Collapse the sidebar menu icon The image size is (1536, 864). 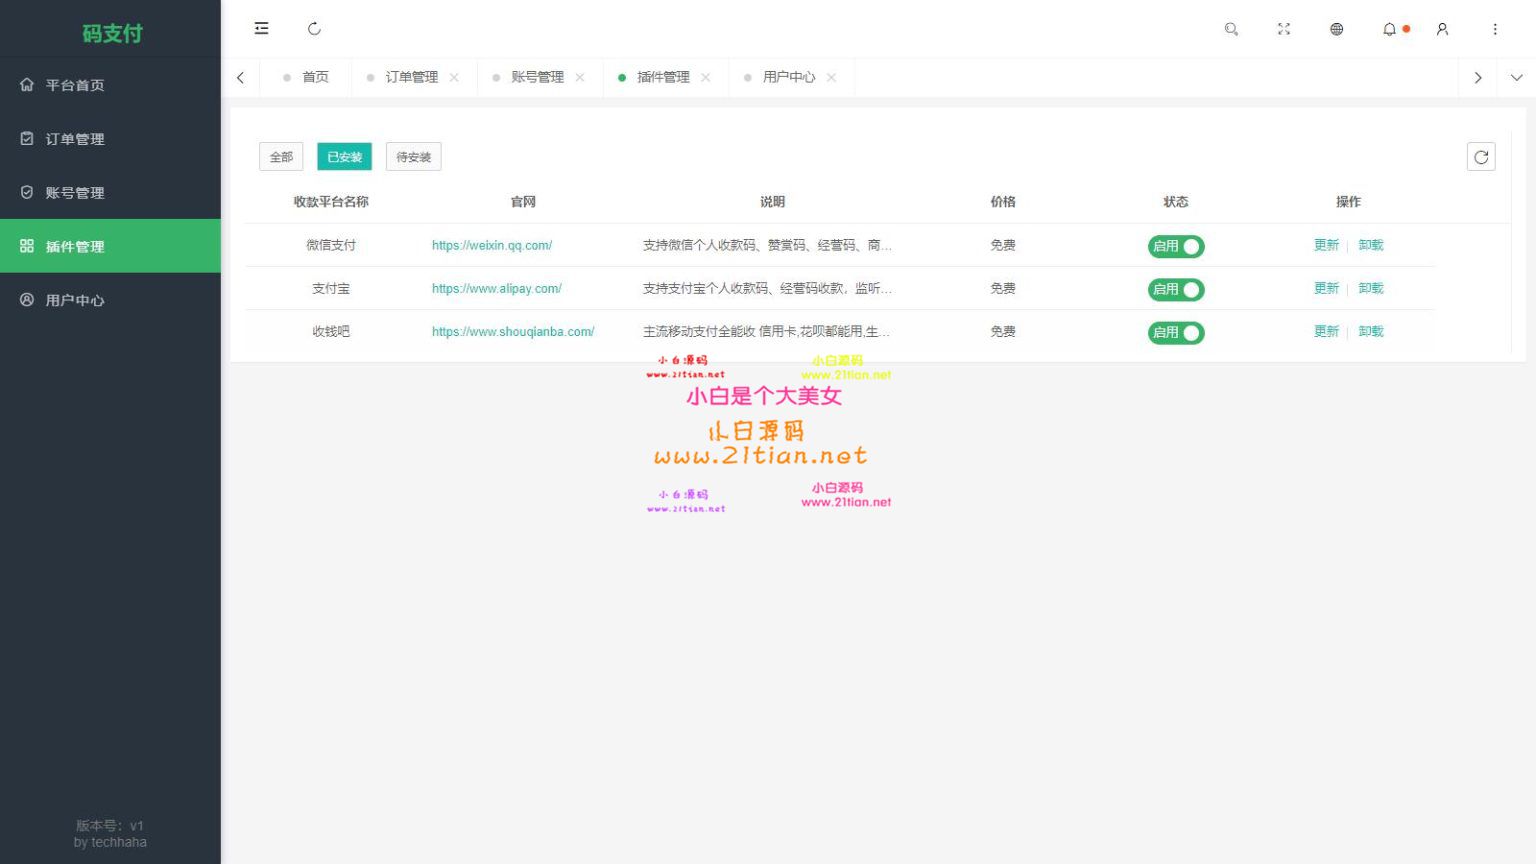(261, 29)
